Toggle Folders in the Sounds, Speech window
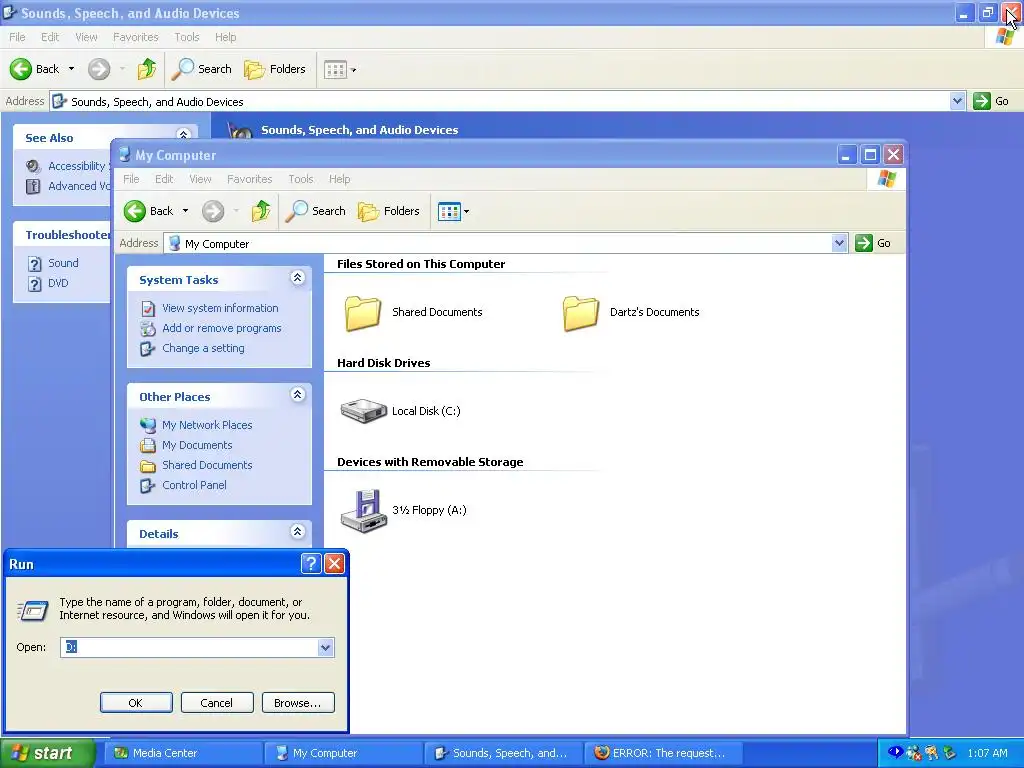Image resolution: width=1024 pixels, height=768 pixels. coord(275,69)
